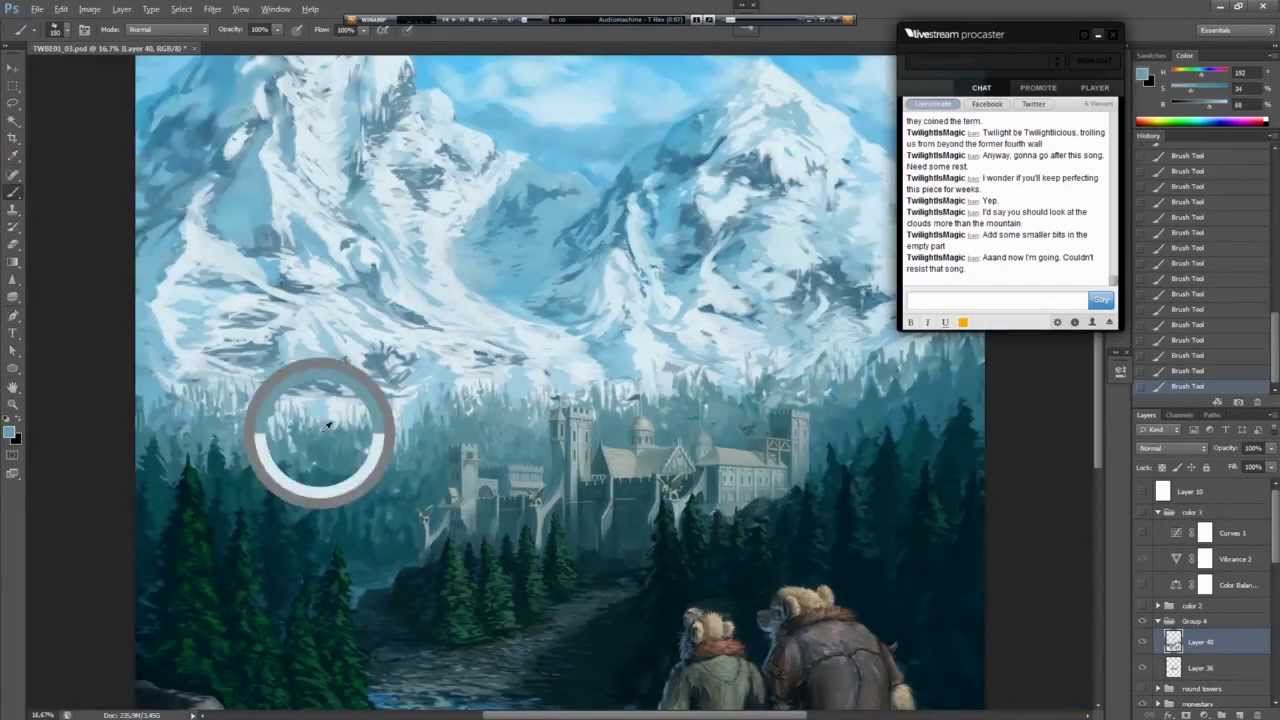This screenshot has height=720, width=1280.
Task: Select the Zoom tool in toolbar
Action: point(12,405)
